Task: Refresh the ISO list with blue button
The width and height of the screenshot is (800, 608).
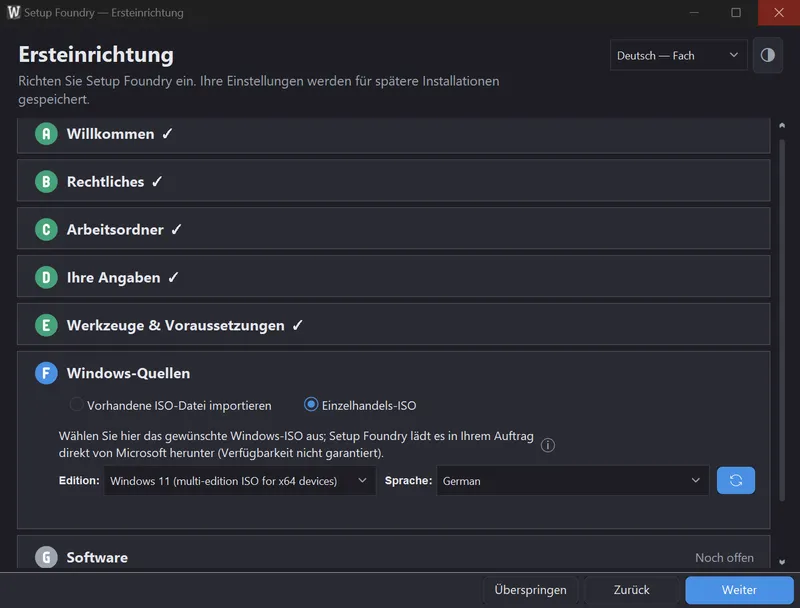Action: pyautogui.click(x=735, y=480)
